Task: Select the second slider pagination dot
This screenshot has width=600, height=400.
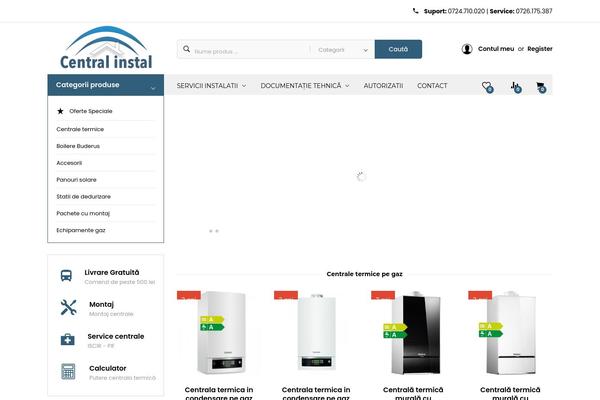Action: [217, 231]
